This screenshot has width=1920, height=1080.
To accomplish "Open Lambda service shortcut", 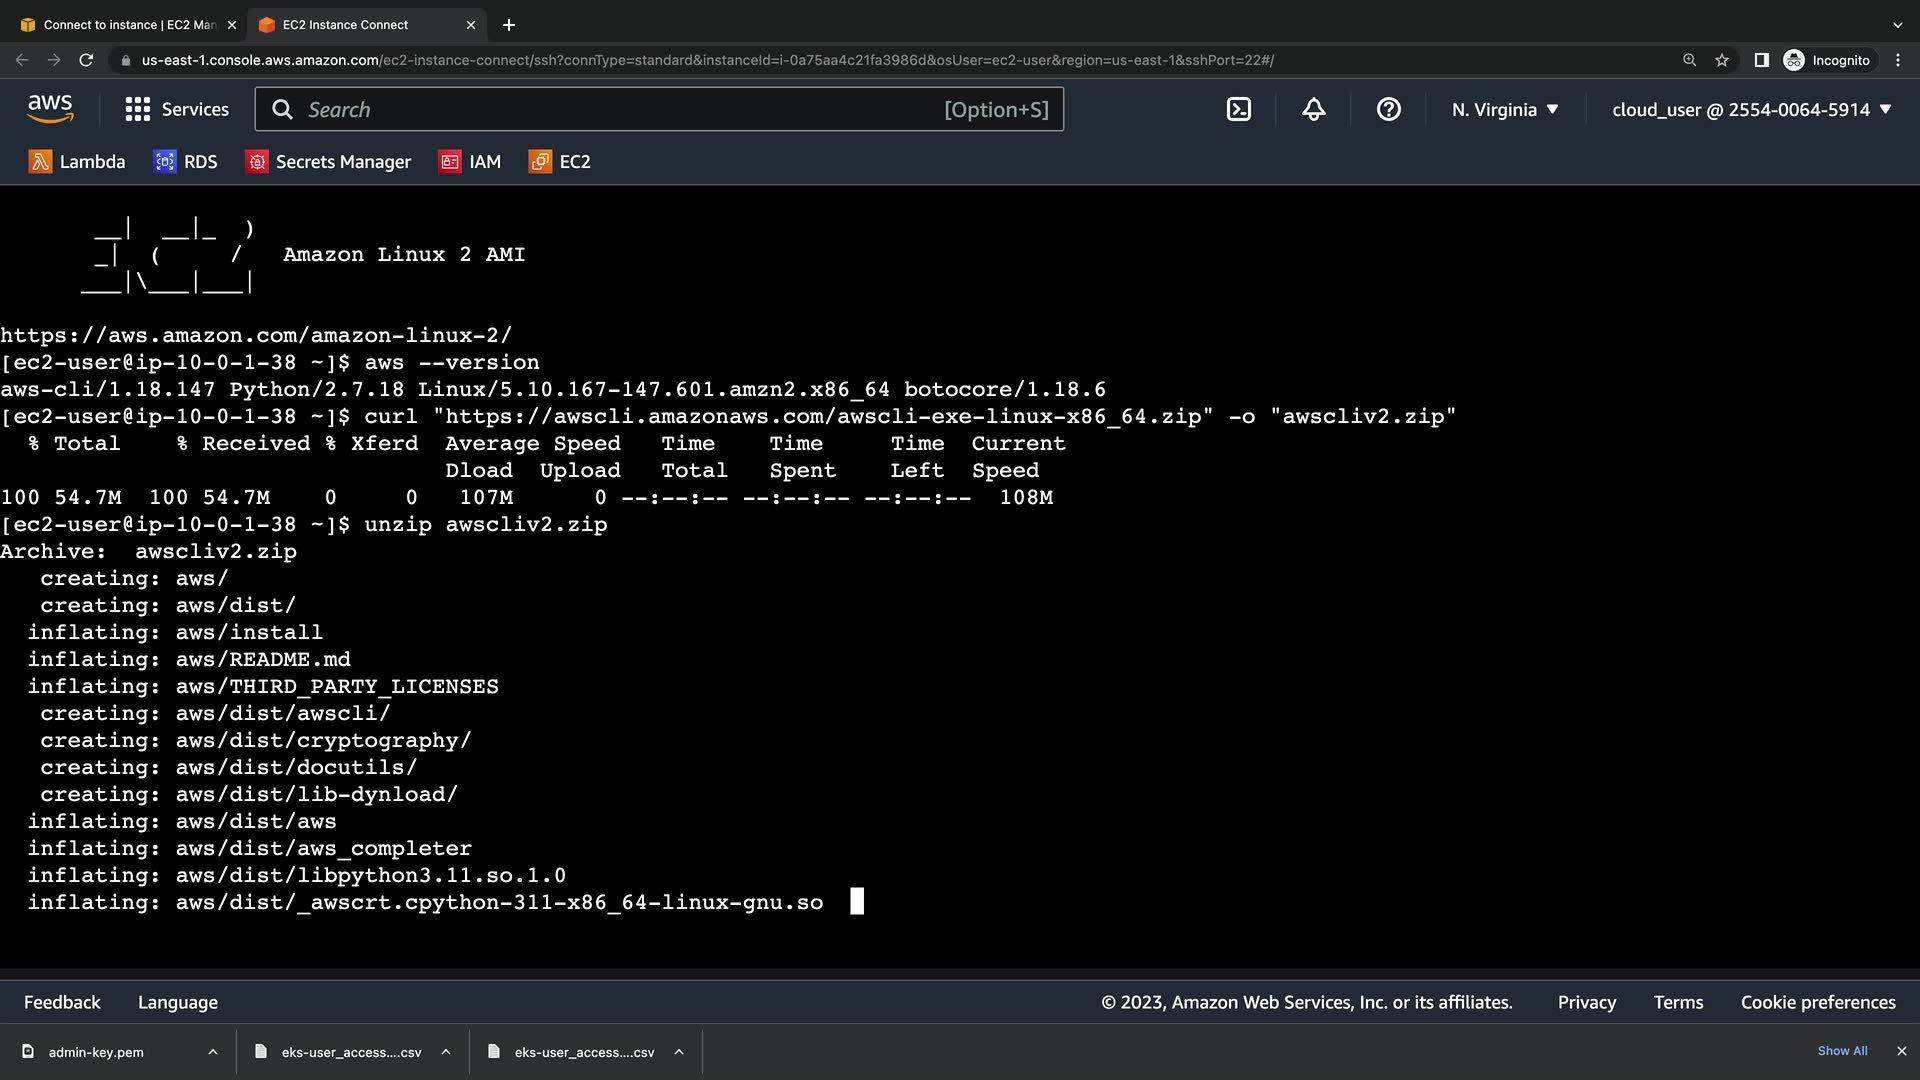I will coord(77,162).
